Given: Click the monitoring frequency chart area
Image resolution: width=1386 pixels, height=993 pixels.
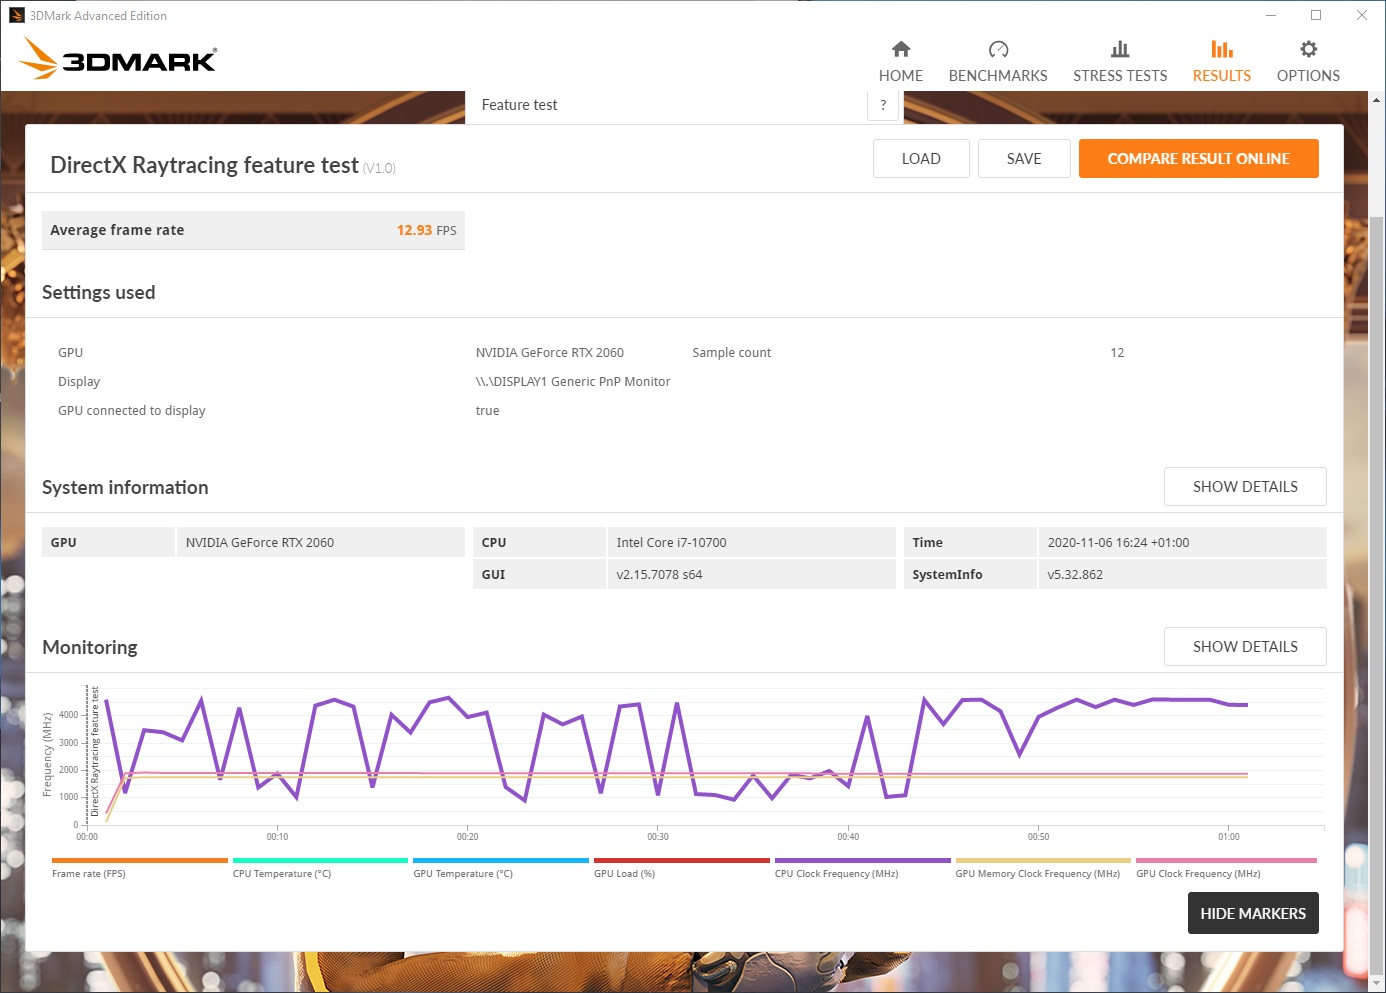Looking at the screenshot, I should tap(705, 755).
